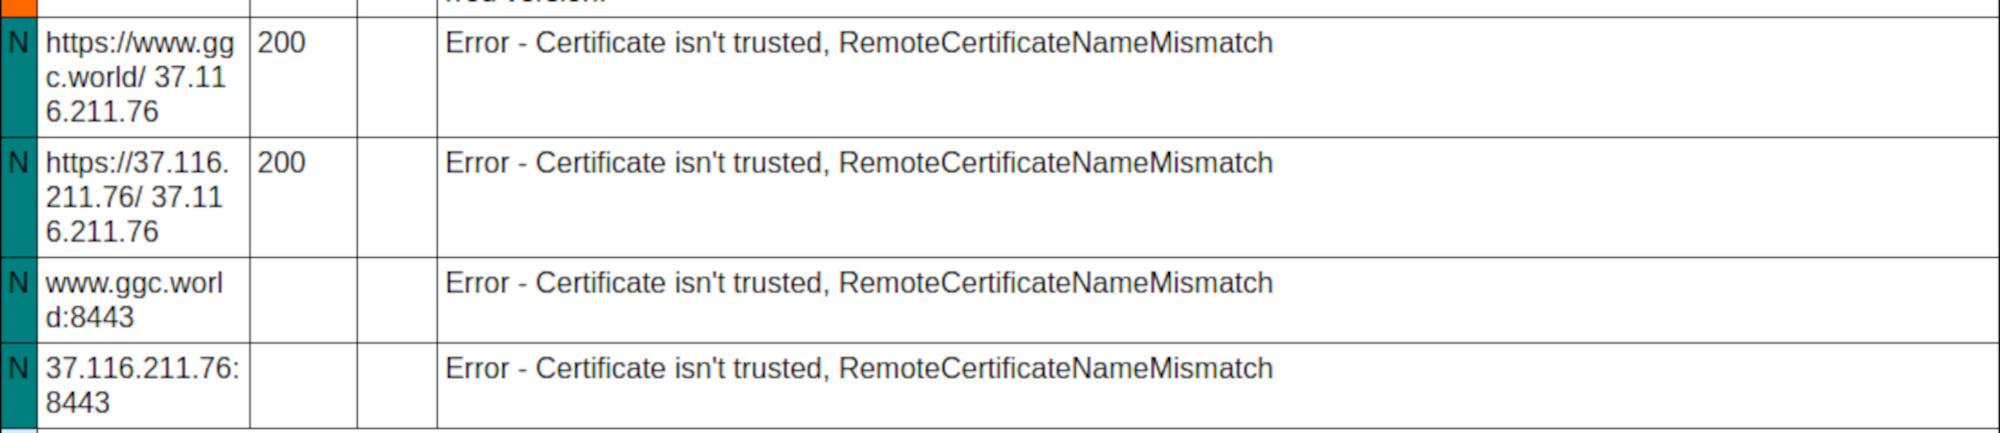2000x433 pixels.
Task: Select the certificate error message in 37.116.211.76:8443 row
Action: click(x=859, y=369)
